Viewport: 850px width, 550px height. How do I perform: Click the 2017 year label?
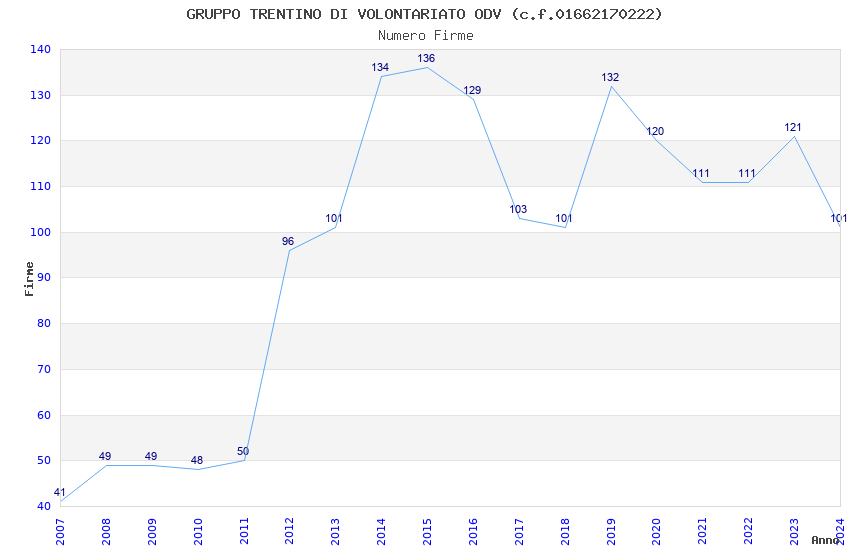click(x=519, y=532)
